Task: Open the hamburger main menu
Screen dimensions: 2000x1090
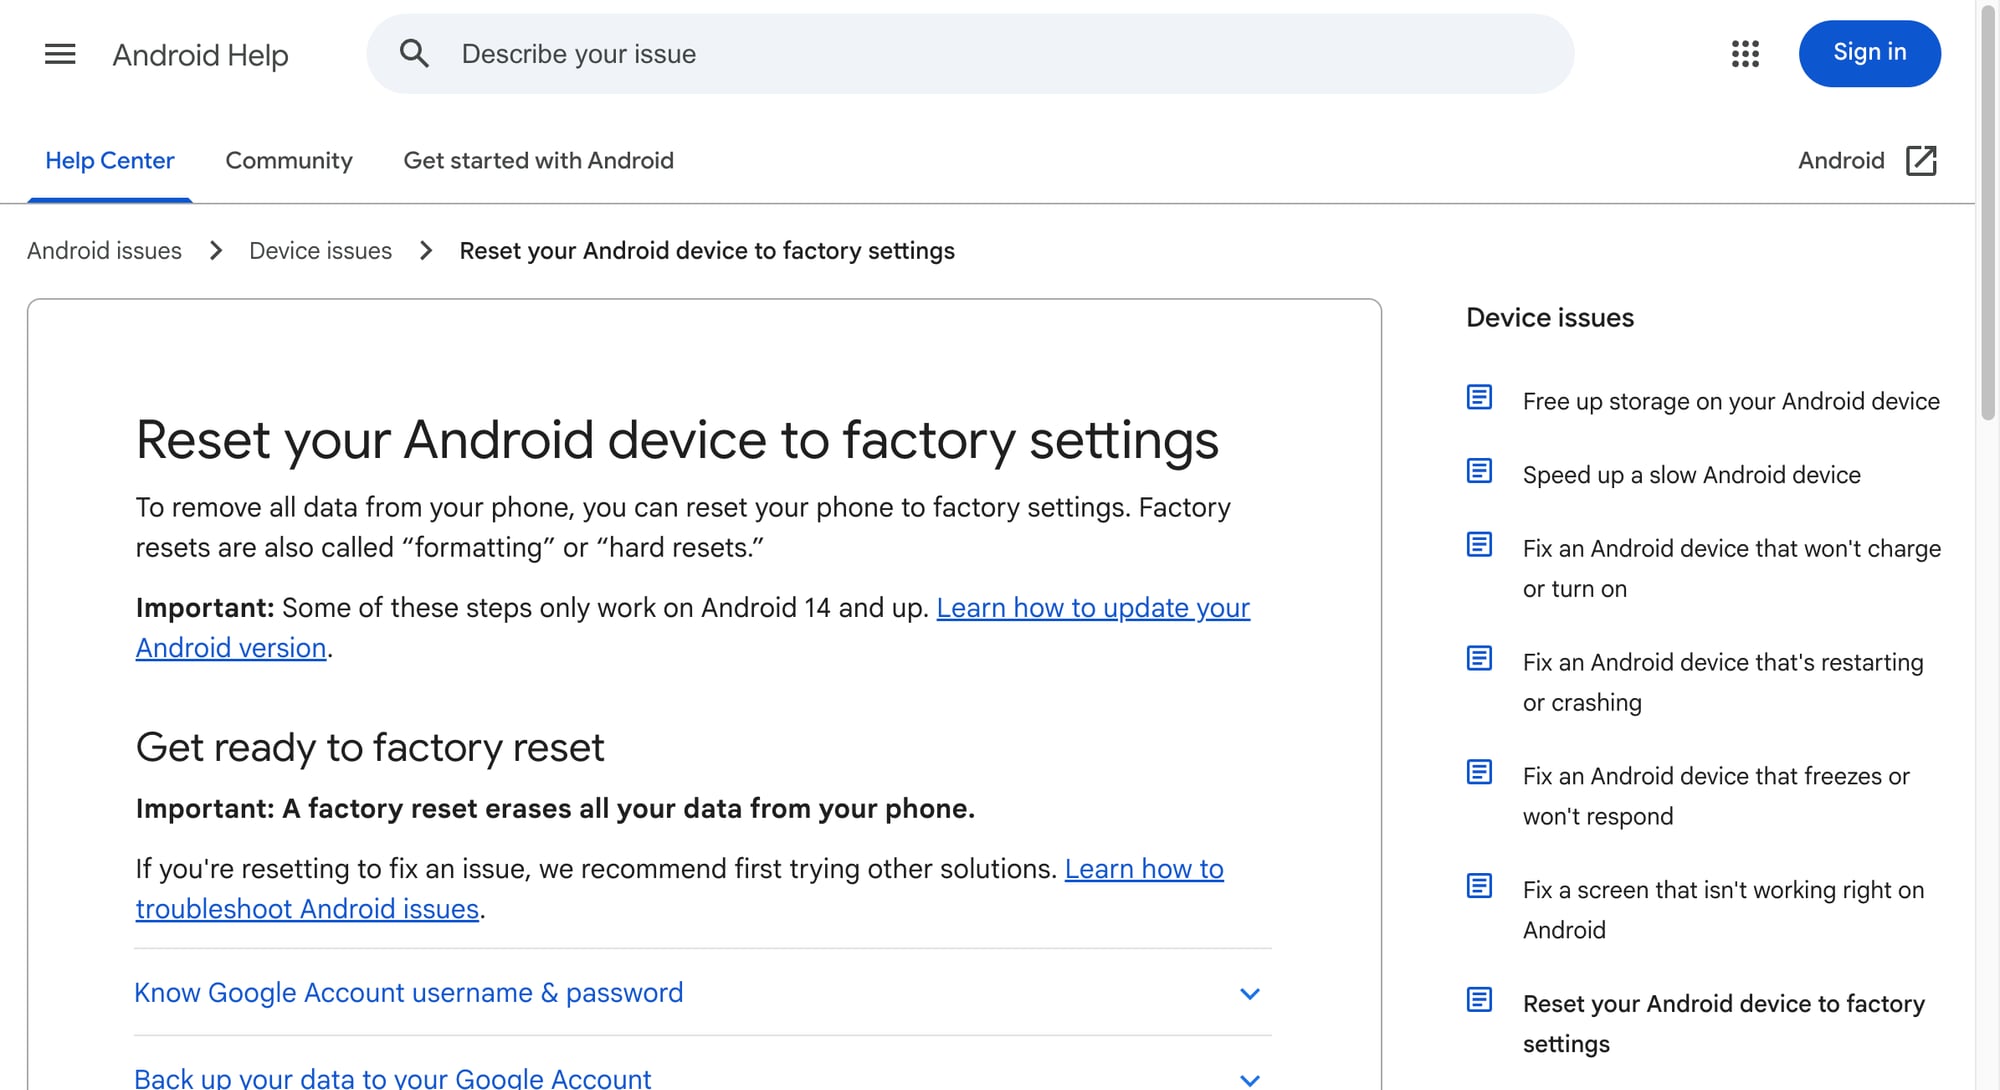Action: point(60,54)
